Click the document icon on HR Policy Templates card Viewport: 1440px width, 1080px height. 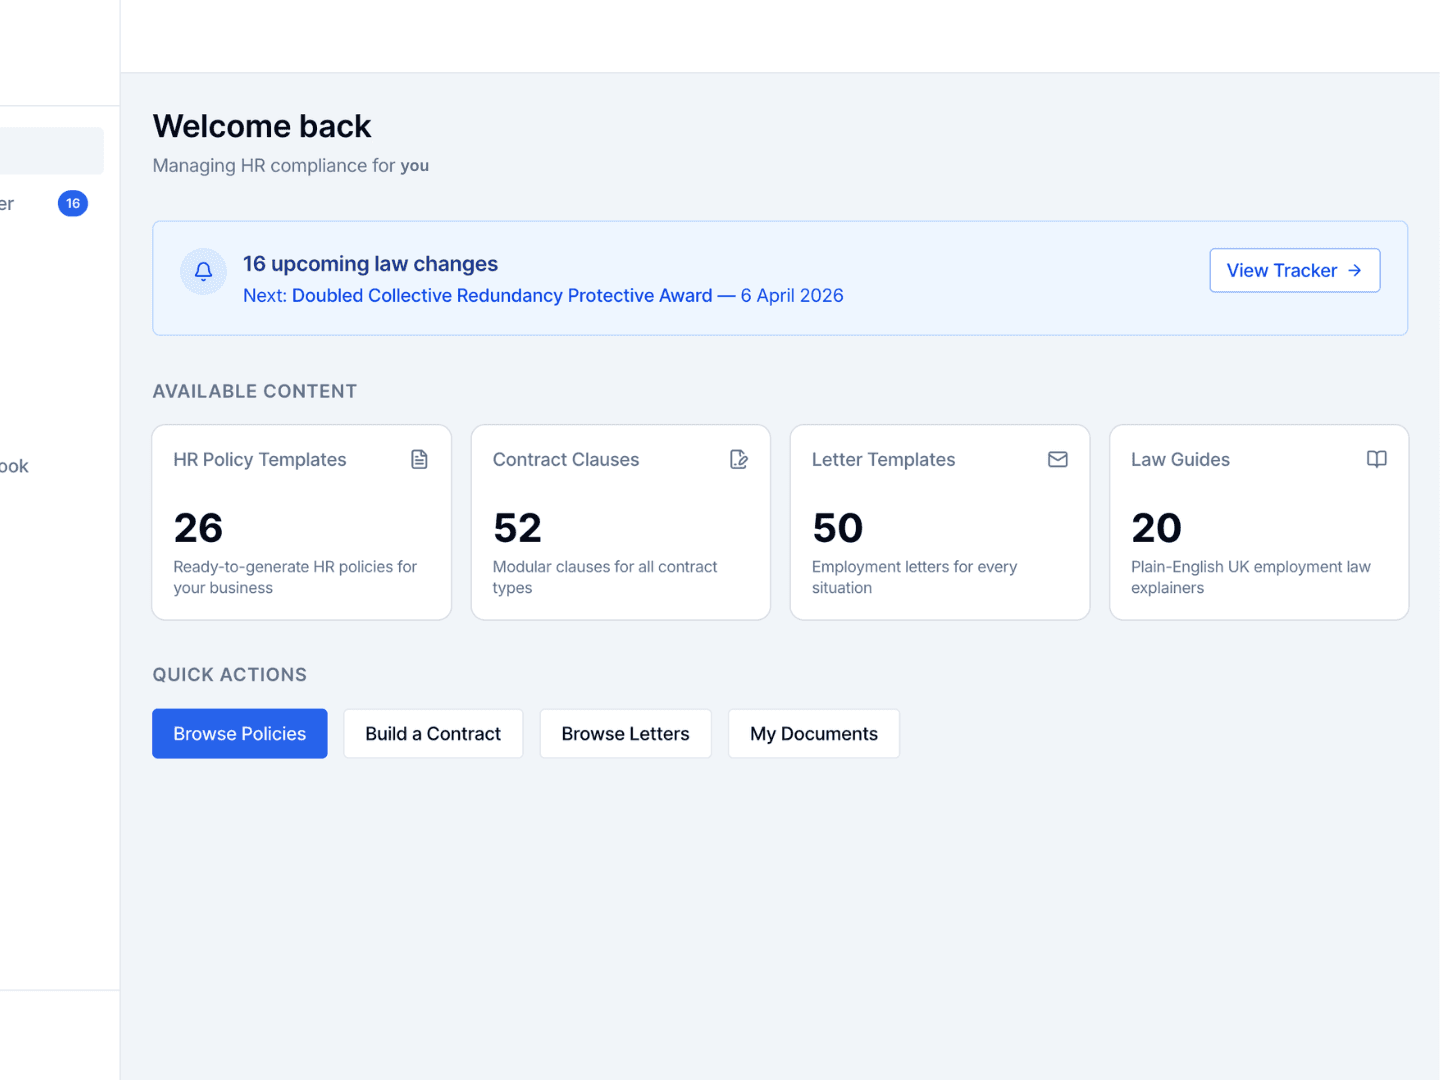(419, 459)
